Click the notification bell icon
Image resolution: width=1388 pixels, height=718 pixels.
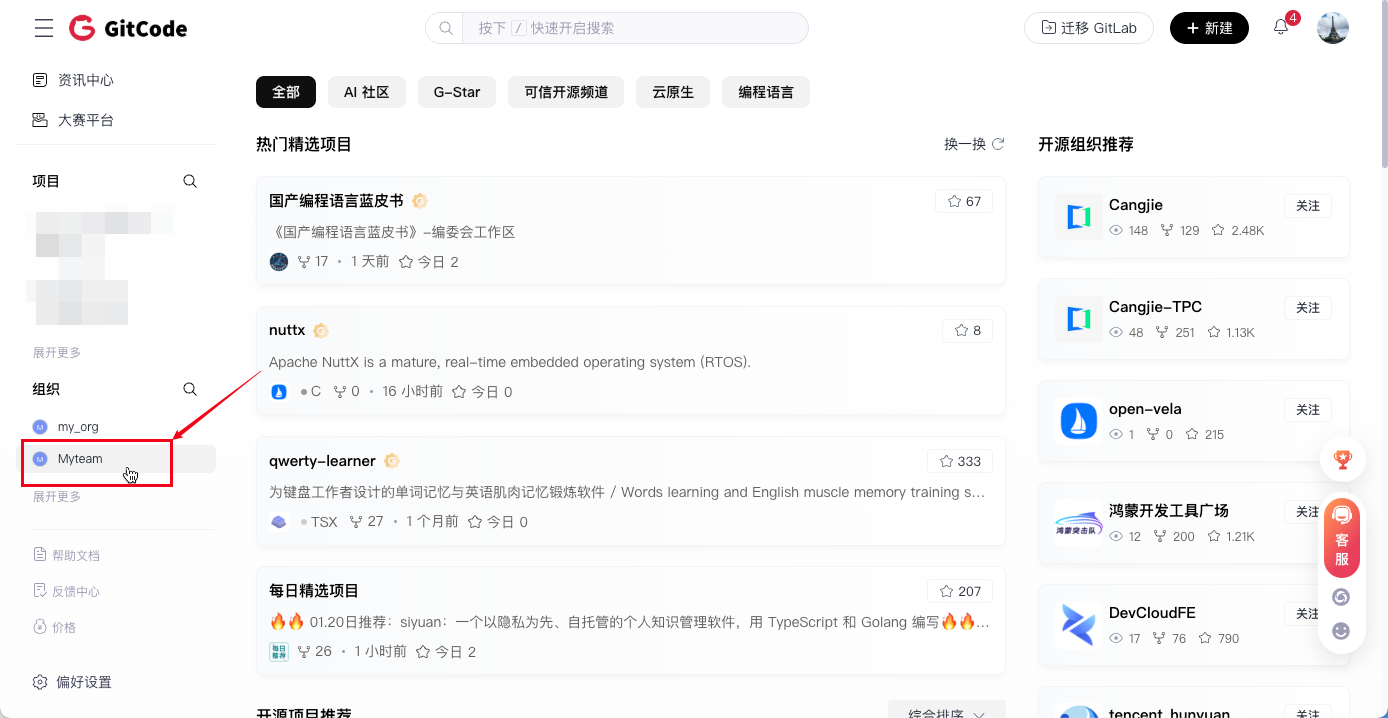point(1281,28)
